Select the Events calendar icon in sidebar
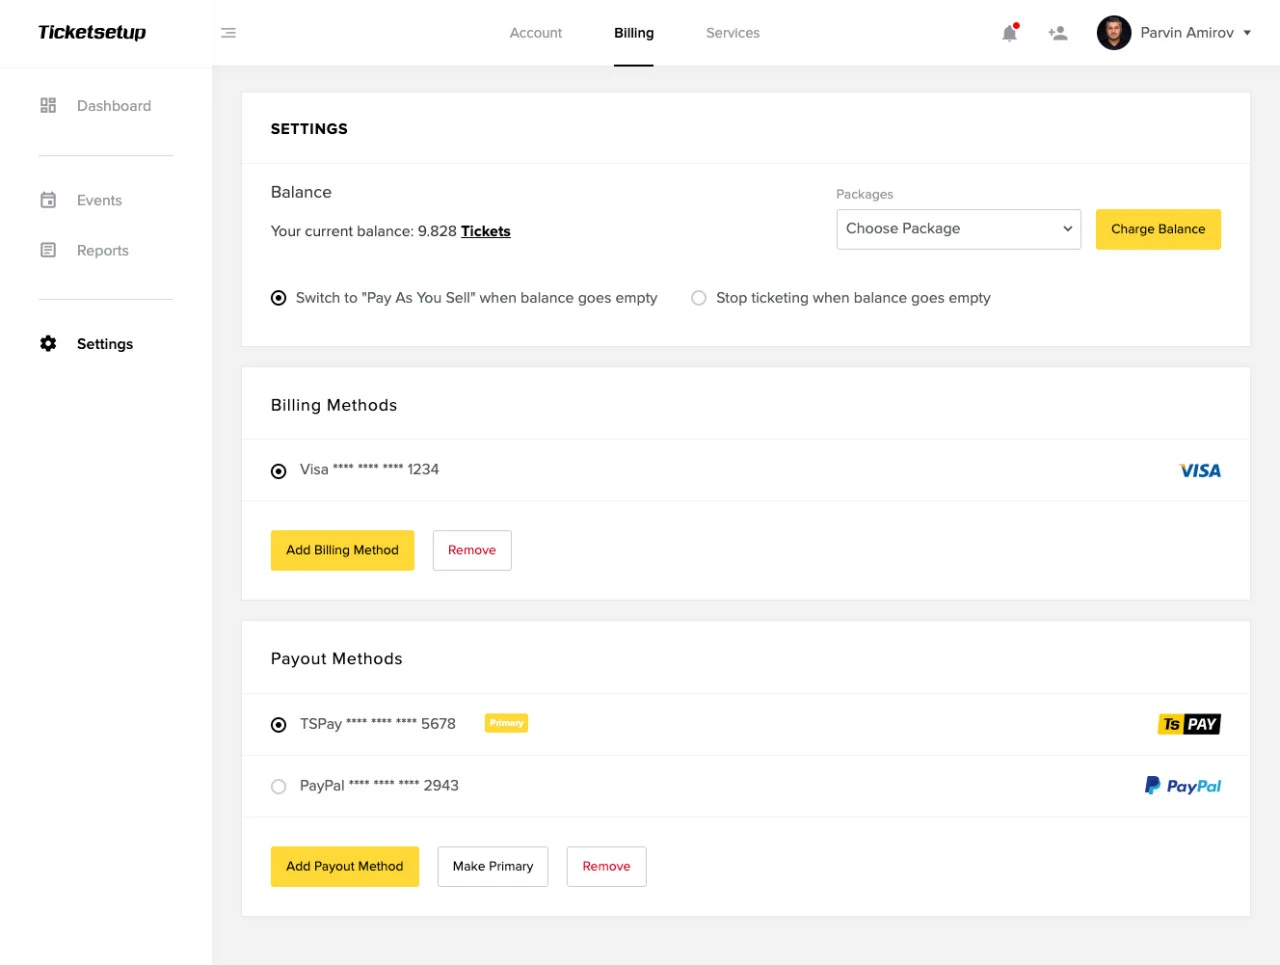Viewport: 1280px width, 965px height. [x=47, y=200]
